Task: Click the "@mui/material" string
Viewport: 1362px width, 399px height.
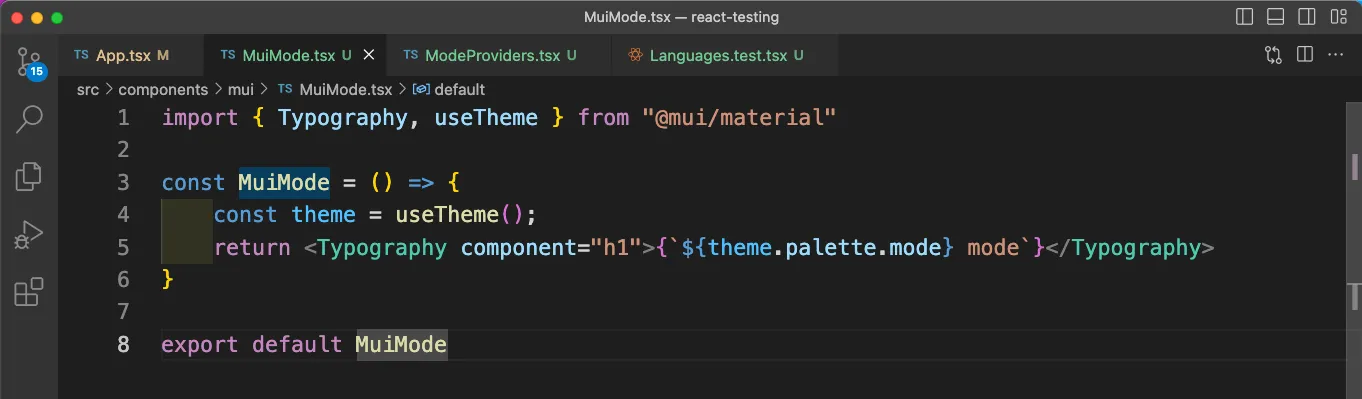Action: pos(739,118)
